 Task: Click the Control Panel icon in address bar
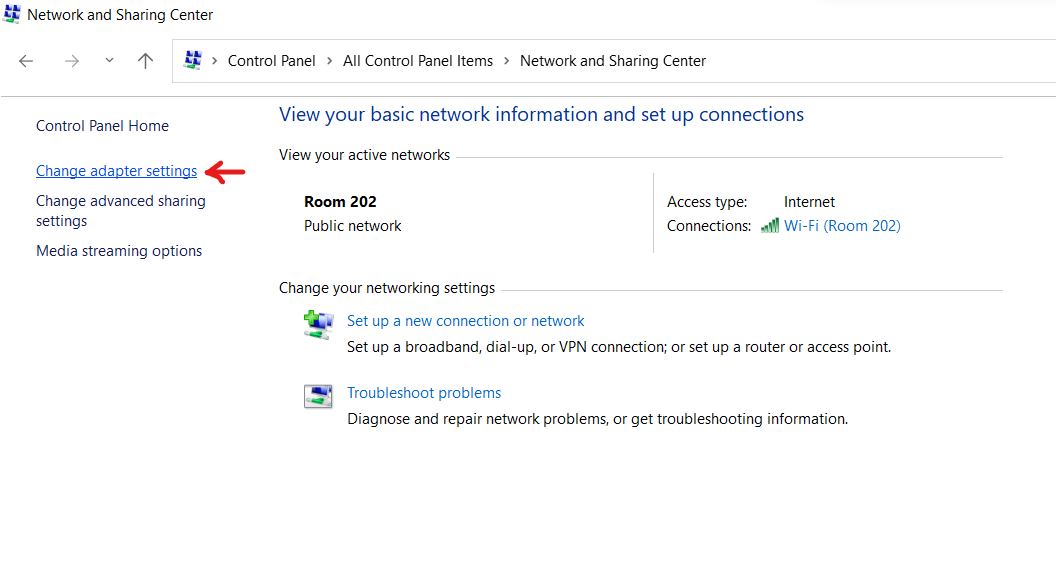pyautogui.click(x=193, y=61)
